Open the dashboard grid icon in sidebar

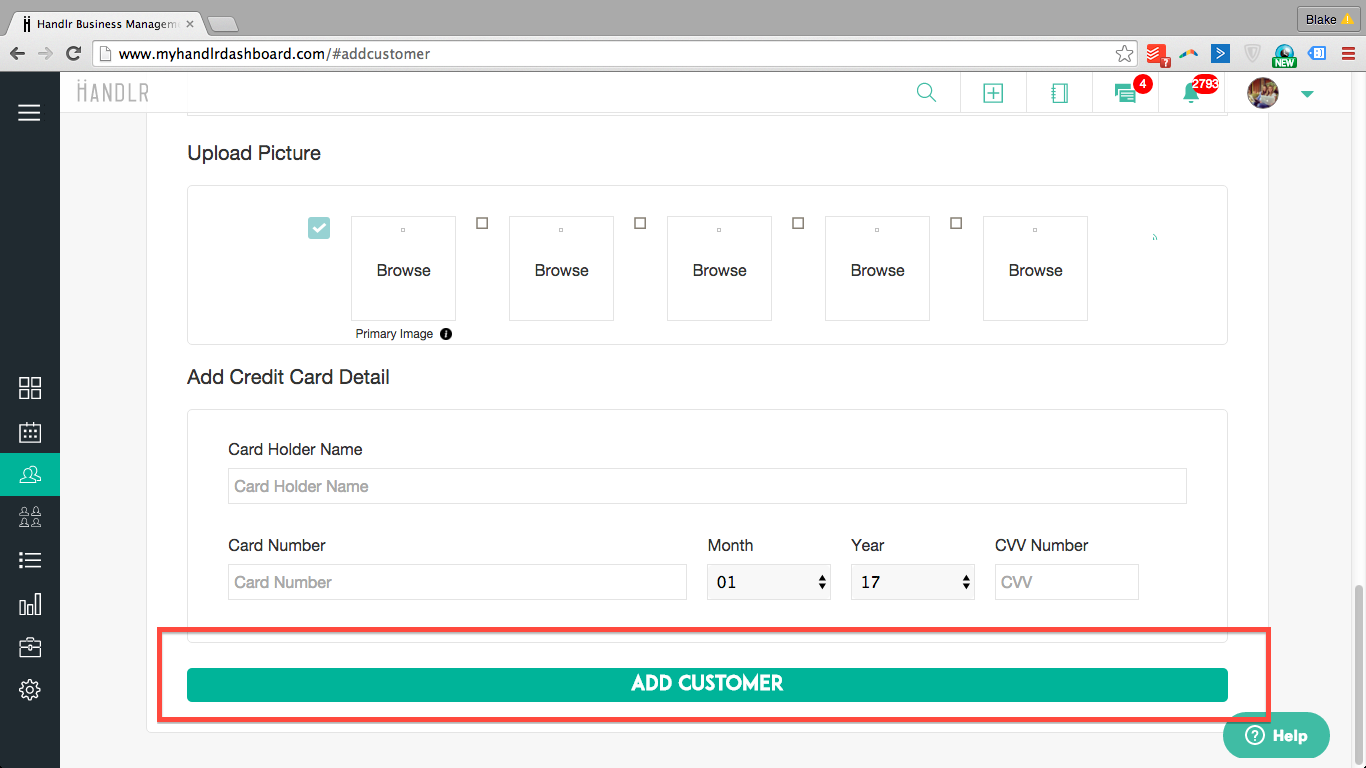pos(30,388)
